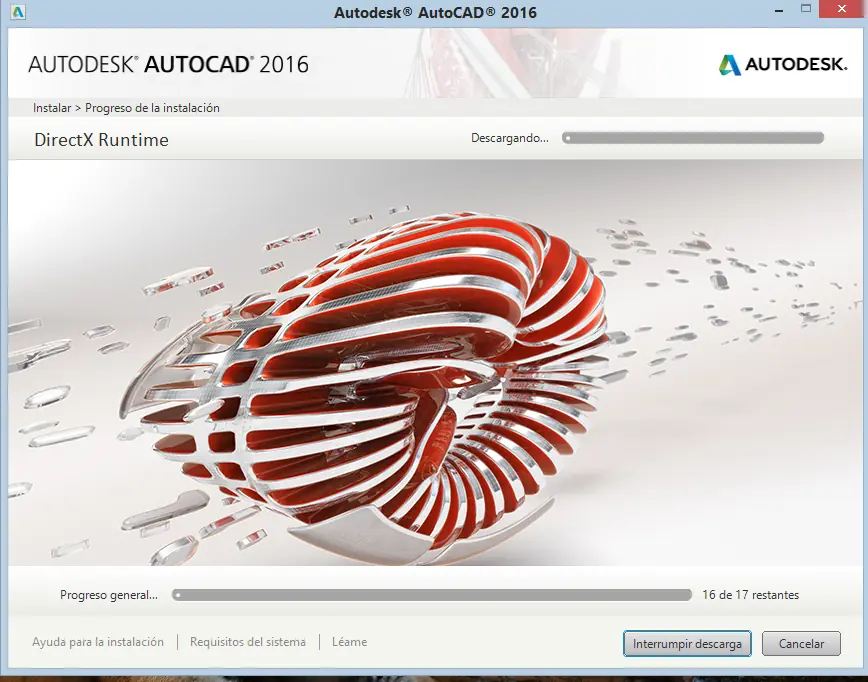The width and height of the screenshot is (868, 682).
Task: Open the Léame link
Action: 349,642
